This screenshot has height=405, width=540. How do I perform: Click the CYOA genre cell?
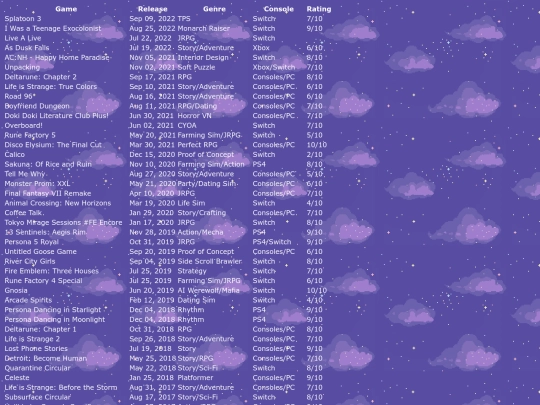click(187, 125)
